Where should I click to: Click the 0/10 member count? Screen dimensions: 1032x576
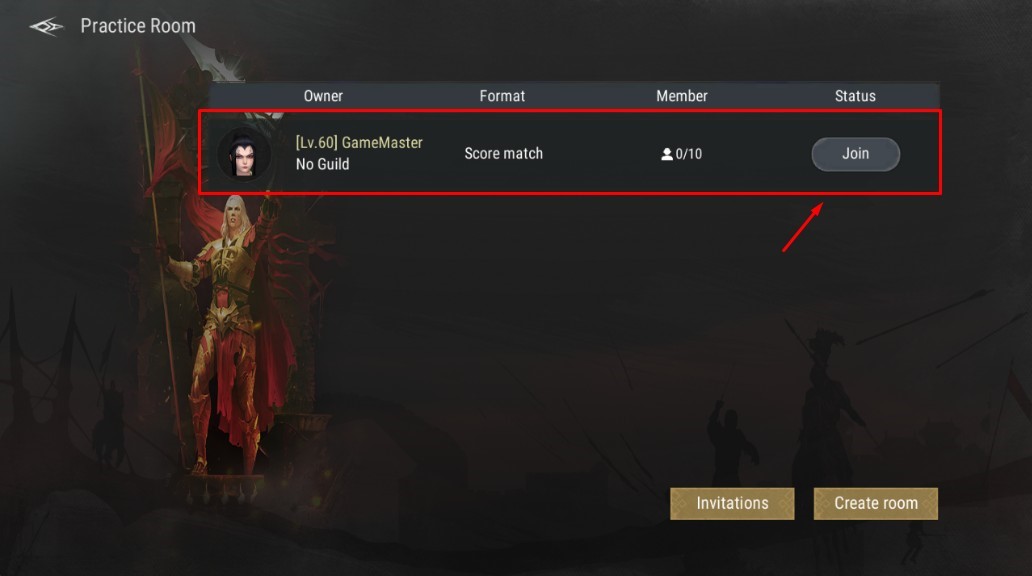click(x=688, y=154)
